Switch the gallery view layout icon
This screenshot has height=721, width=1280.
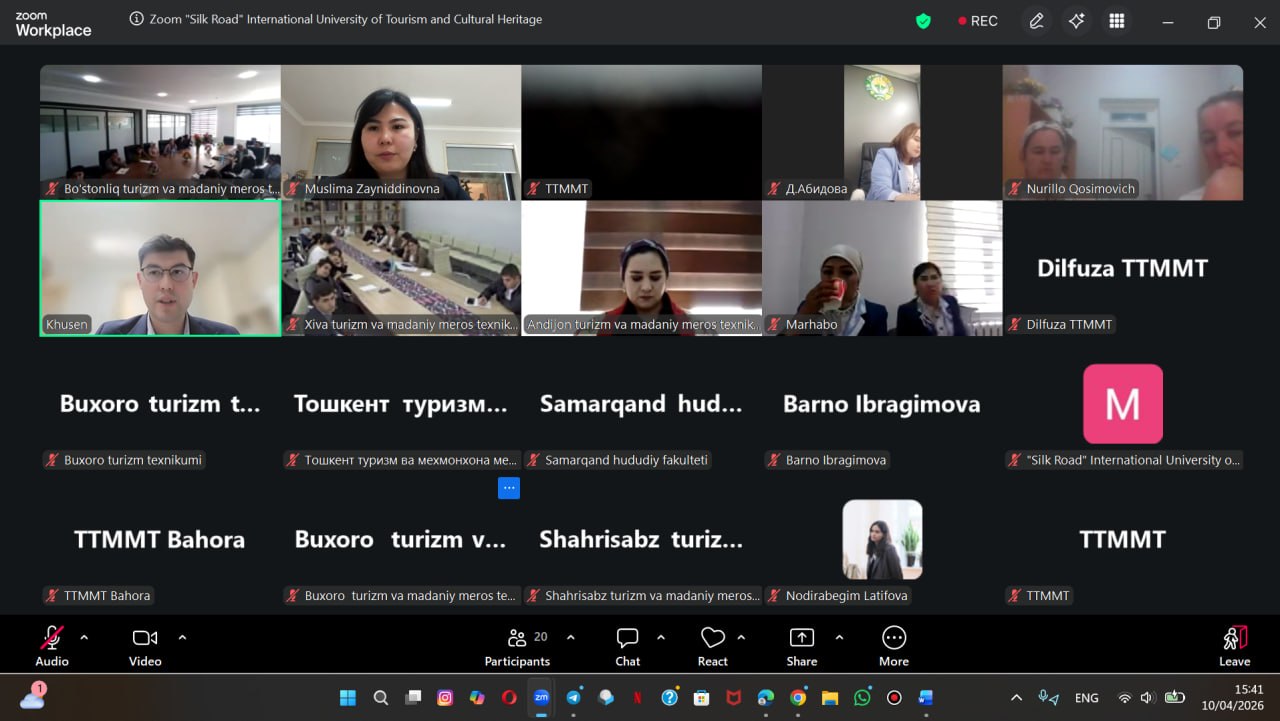pos(1117,21)
